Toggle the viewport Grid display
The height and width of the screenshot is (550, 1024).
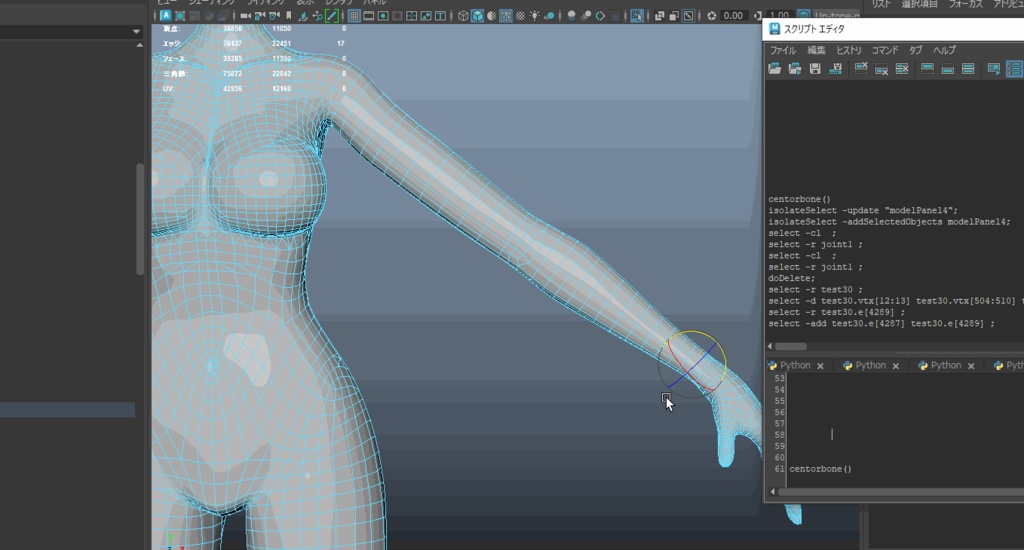tap(354, 16)
